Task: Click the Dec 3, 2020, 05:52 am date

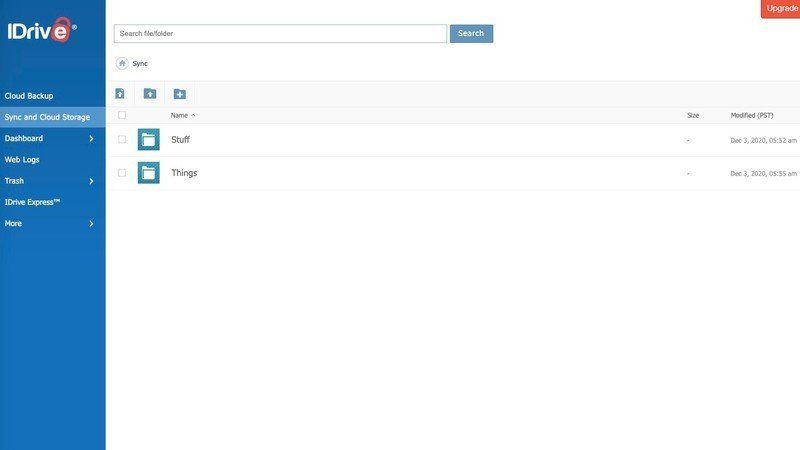Action: 763,140
